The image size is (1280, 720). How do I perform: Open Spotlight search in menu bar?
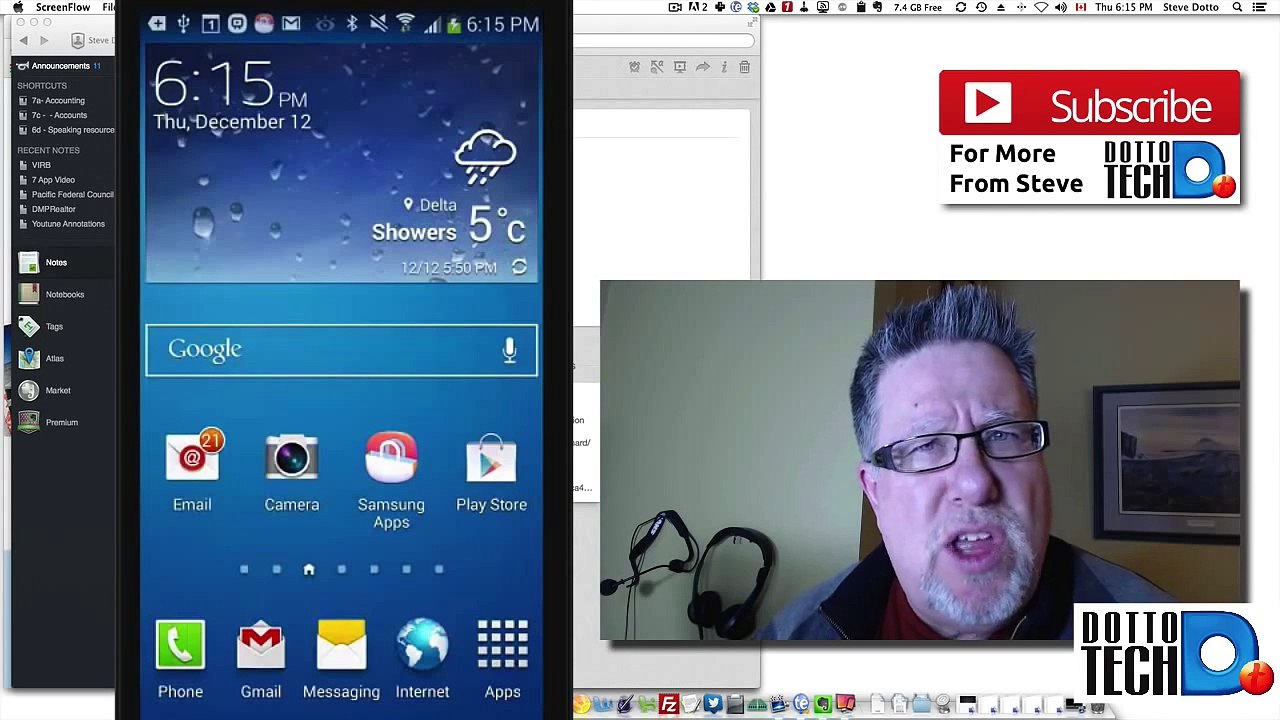pyautogui.click(x=1237, y=7)
